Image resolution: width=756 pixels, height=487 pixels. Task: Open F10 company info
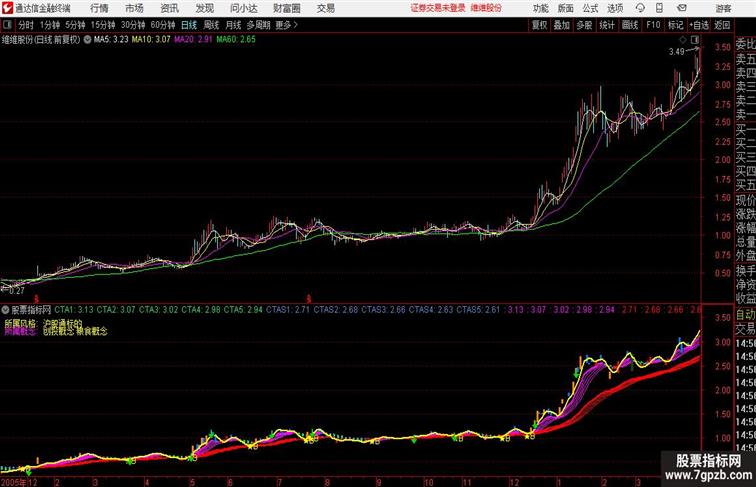point(653,25)
